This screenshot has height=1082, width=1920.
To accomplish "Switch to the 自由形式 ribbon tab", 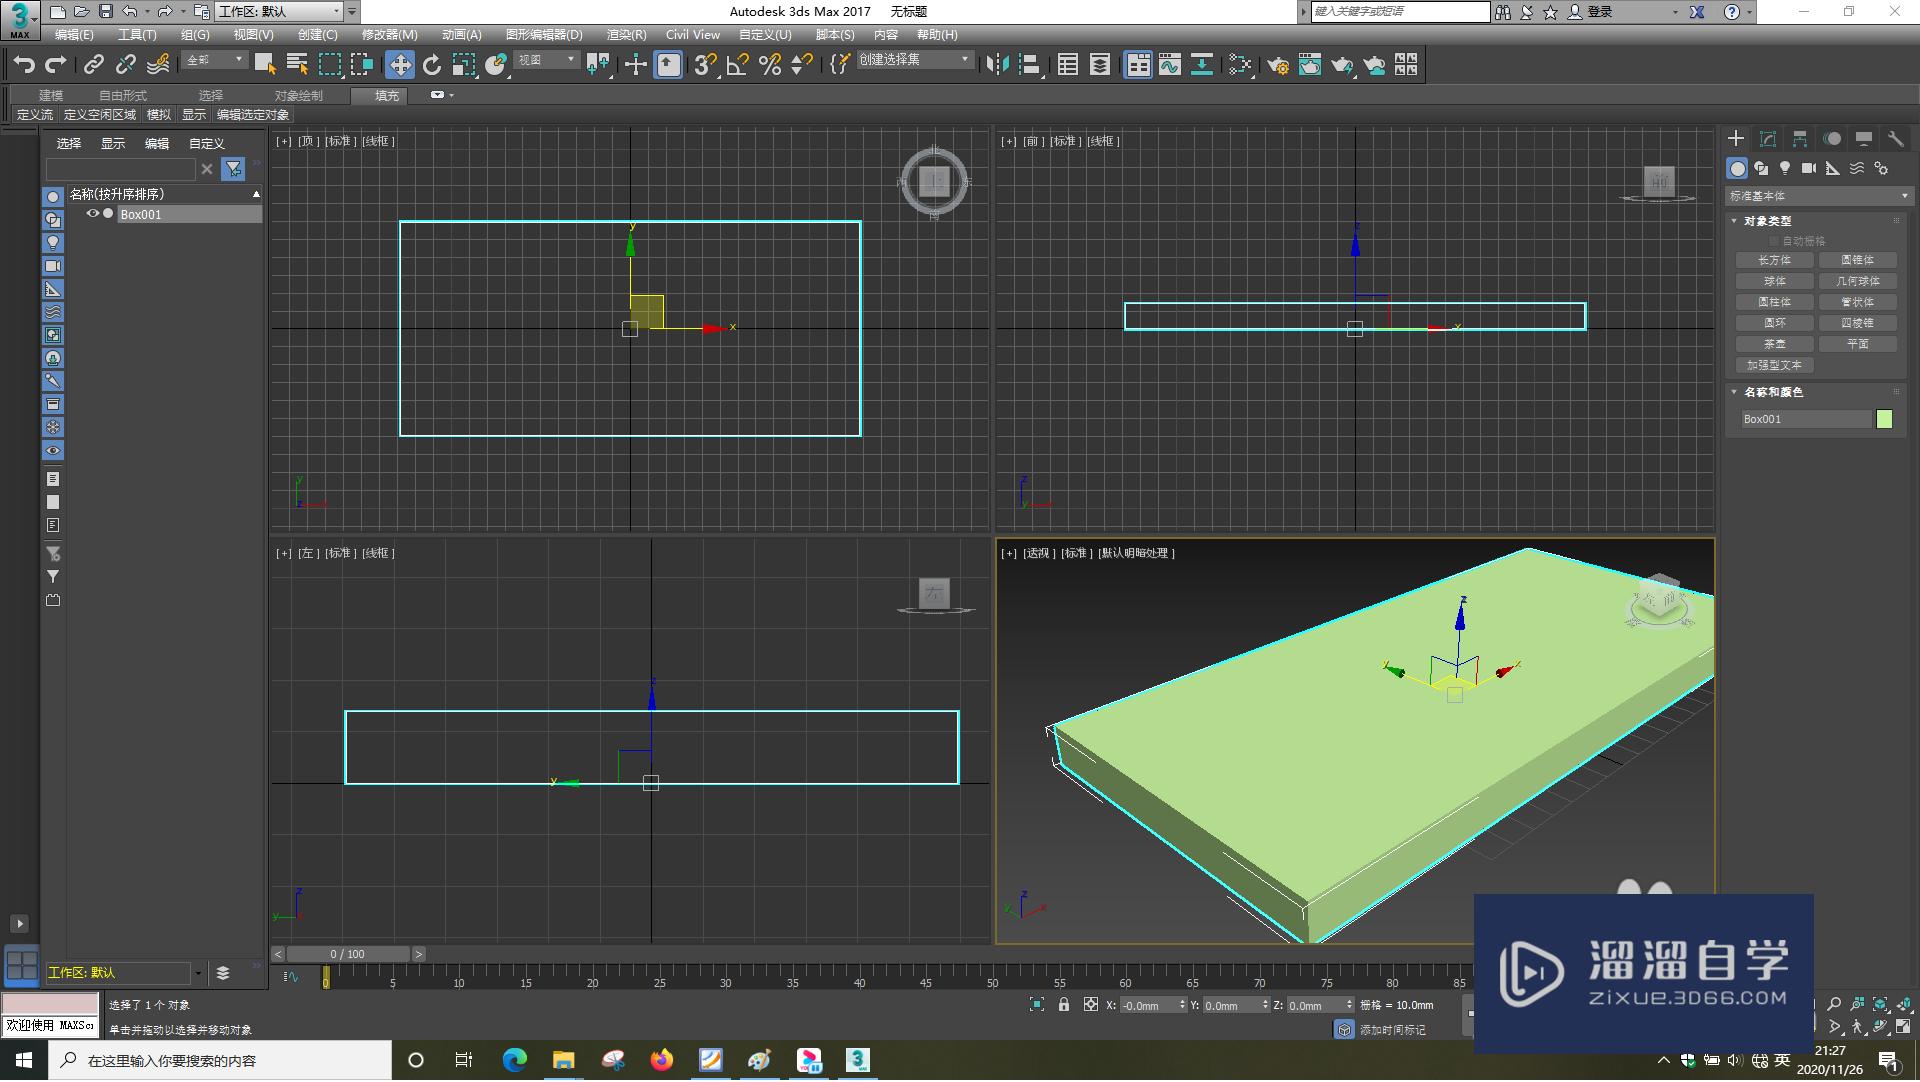I will coord(123,96).
